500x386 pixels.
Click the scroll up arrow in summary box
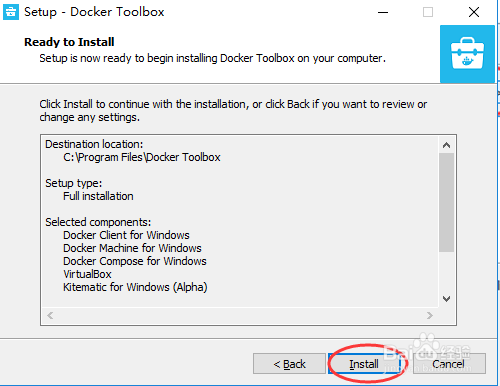[446, 145]
